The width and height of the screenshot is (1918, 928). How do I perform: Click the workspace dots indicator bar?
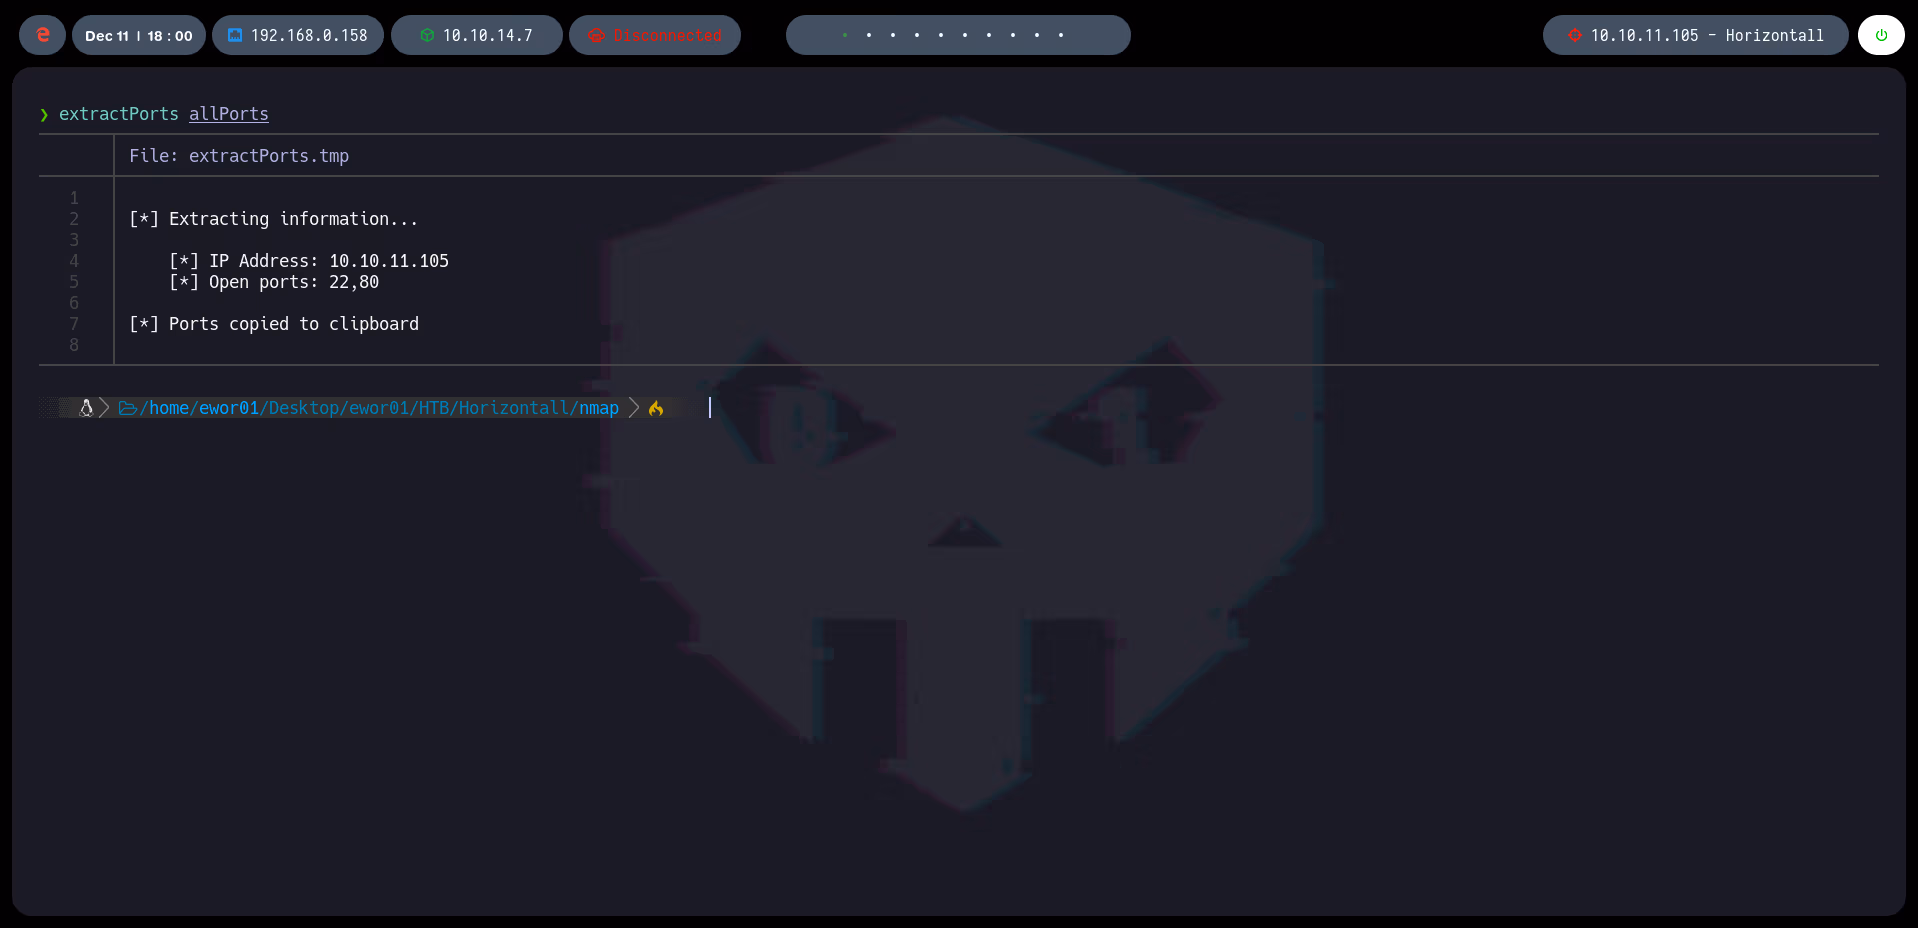(957, 34)
